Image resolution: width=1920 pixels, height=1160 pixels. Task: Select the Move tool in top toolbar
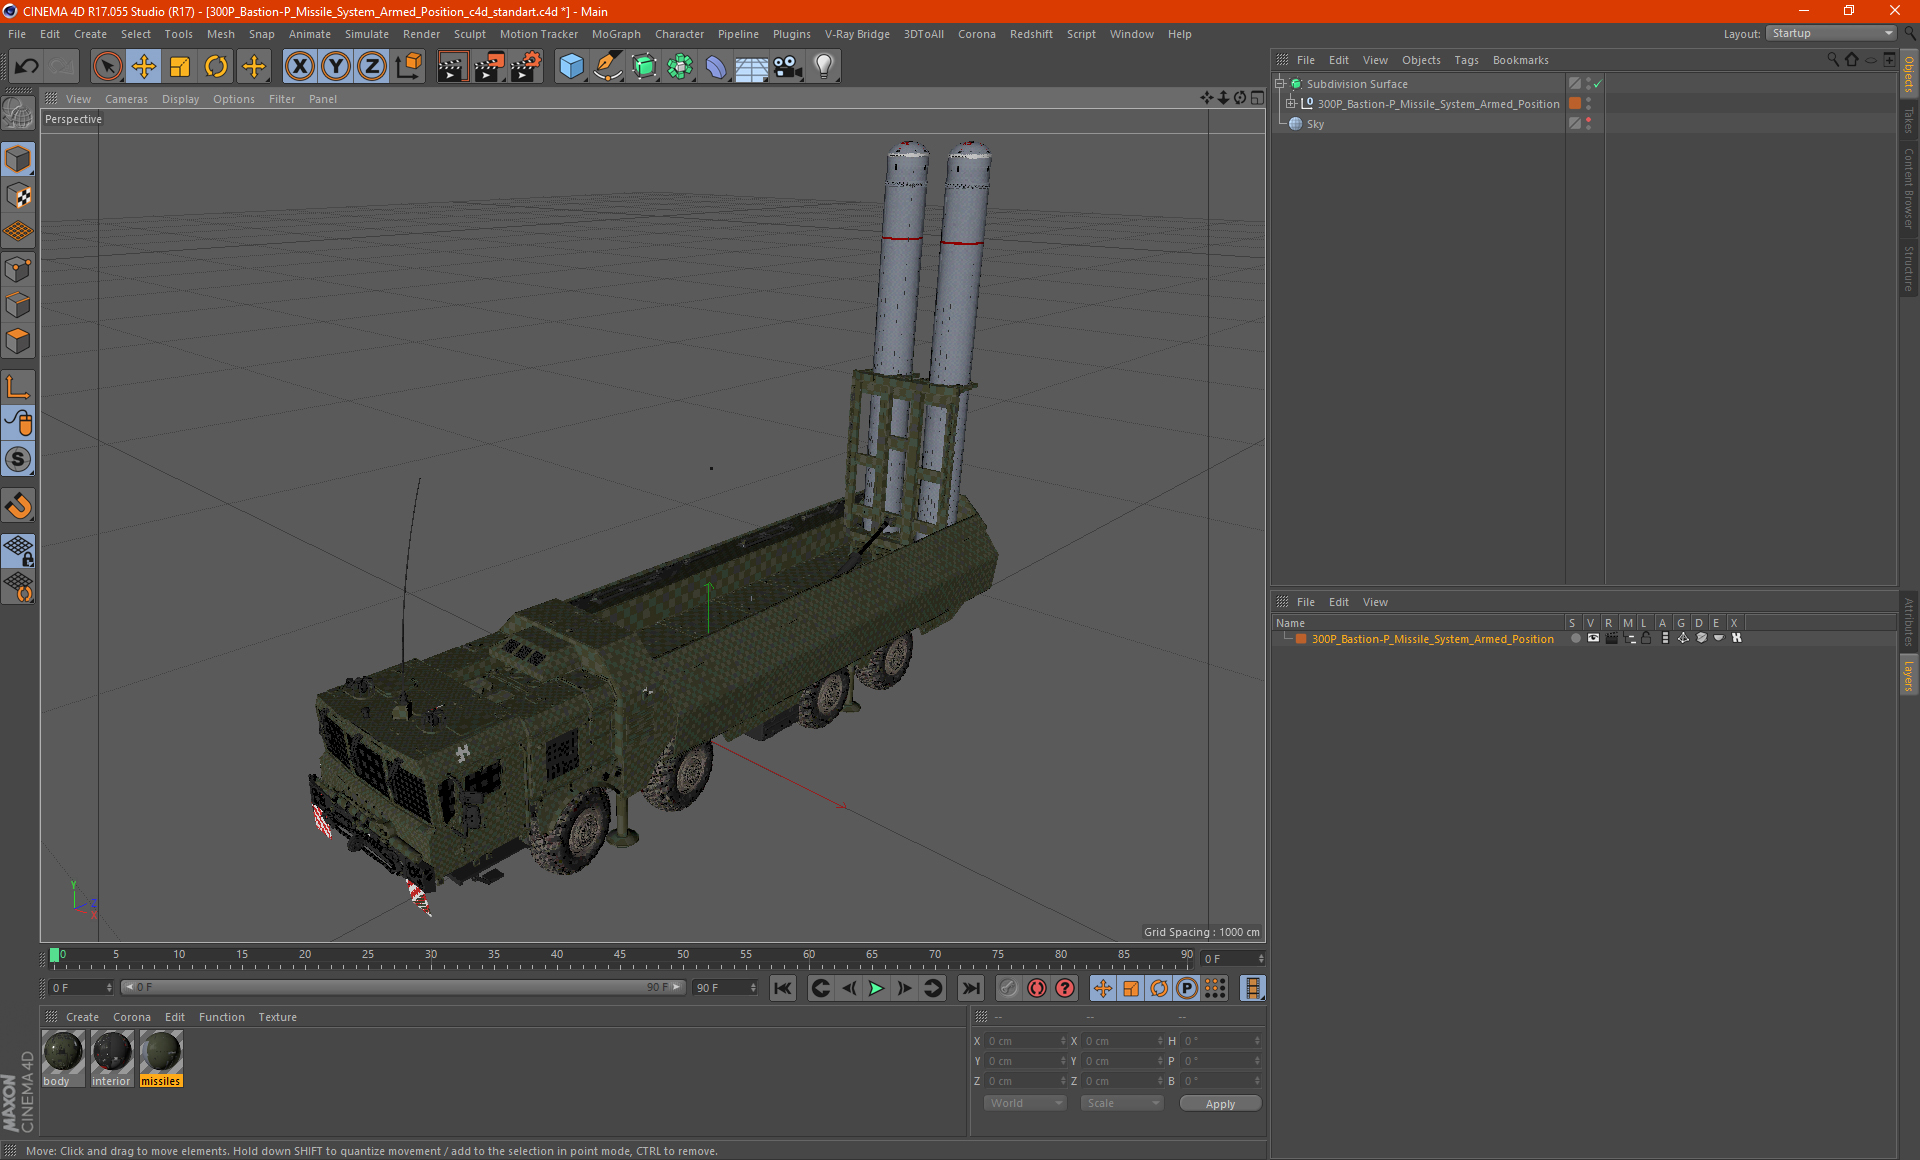tap(144, 67)
